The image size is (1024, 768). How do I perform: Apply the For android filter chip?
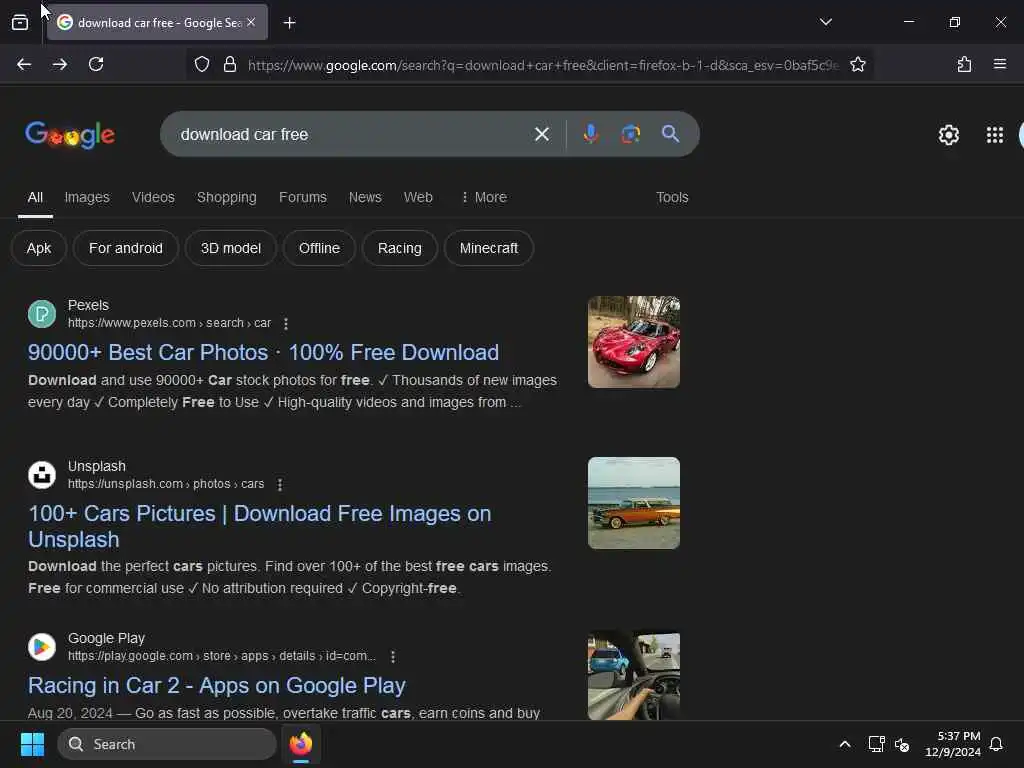(x=125, y=248)
